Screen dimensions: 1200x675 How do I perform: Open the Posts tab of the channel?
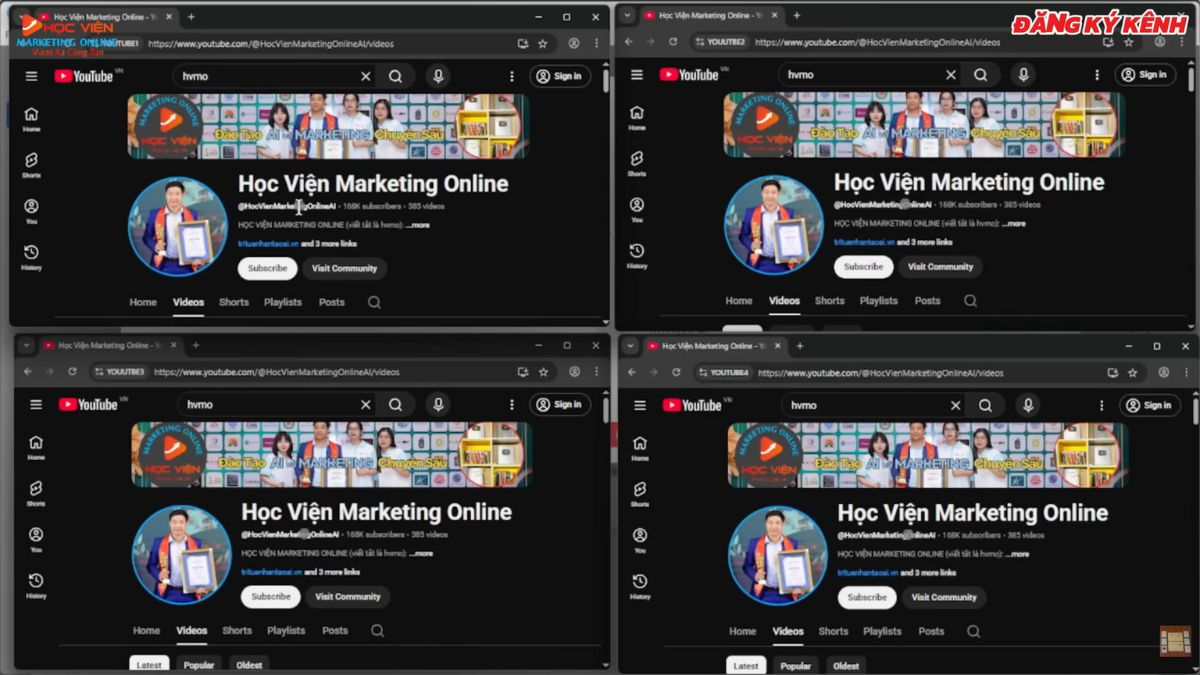tap(331, 301)
